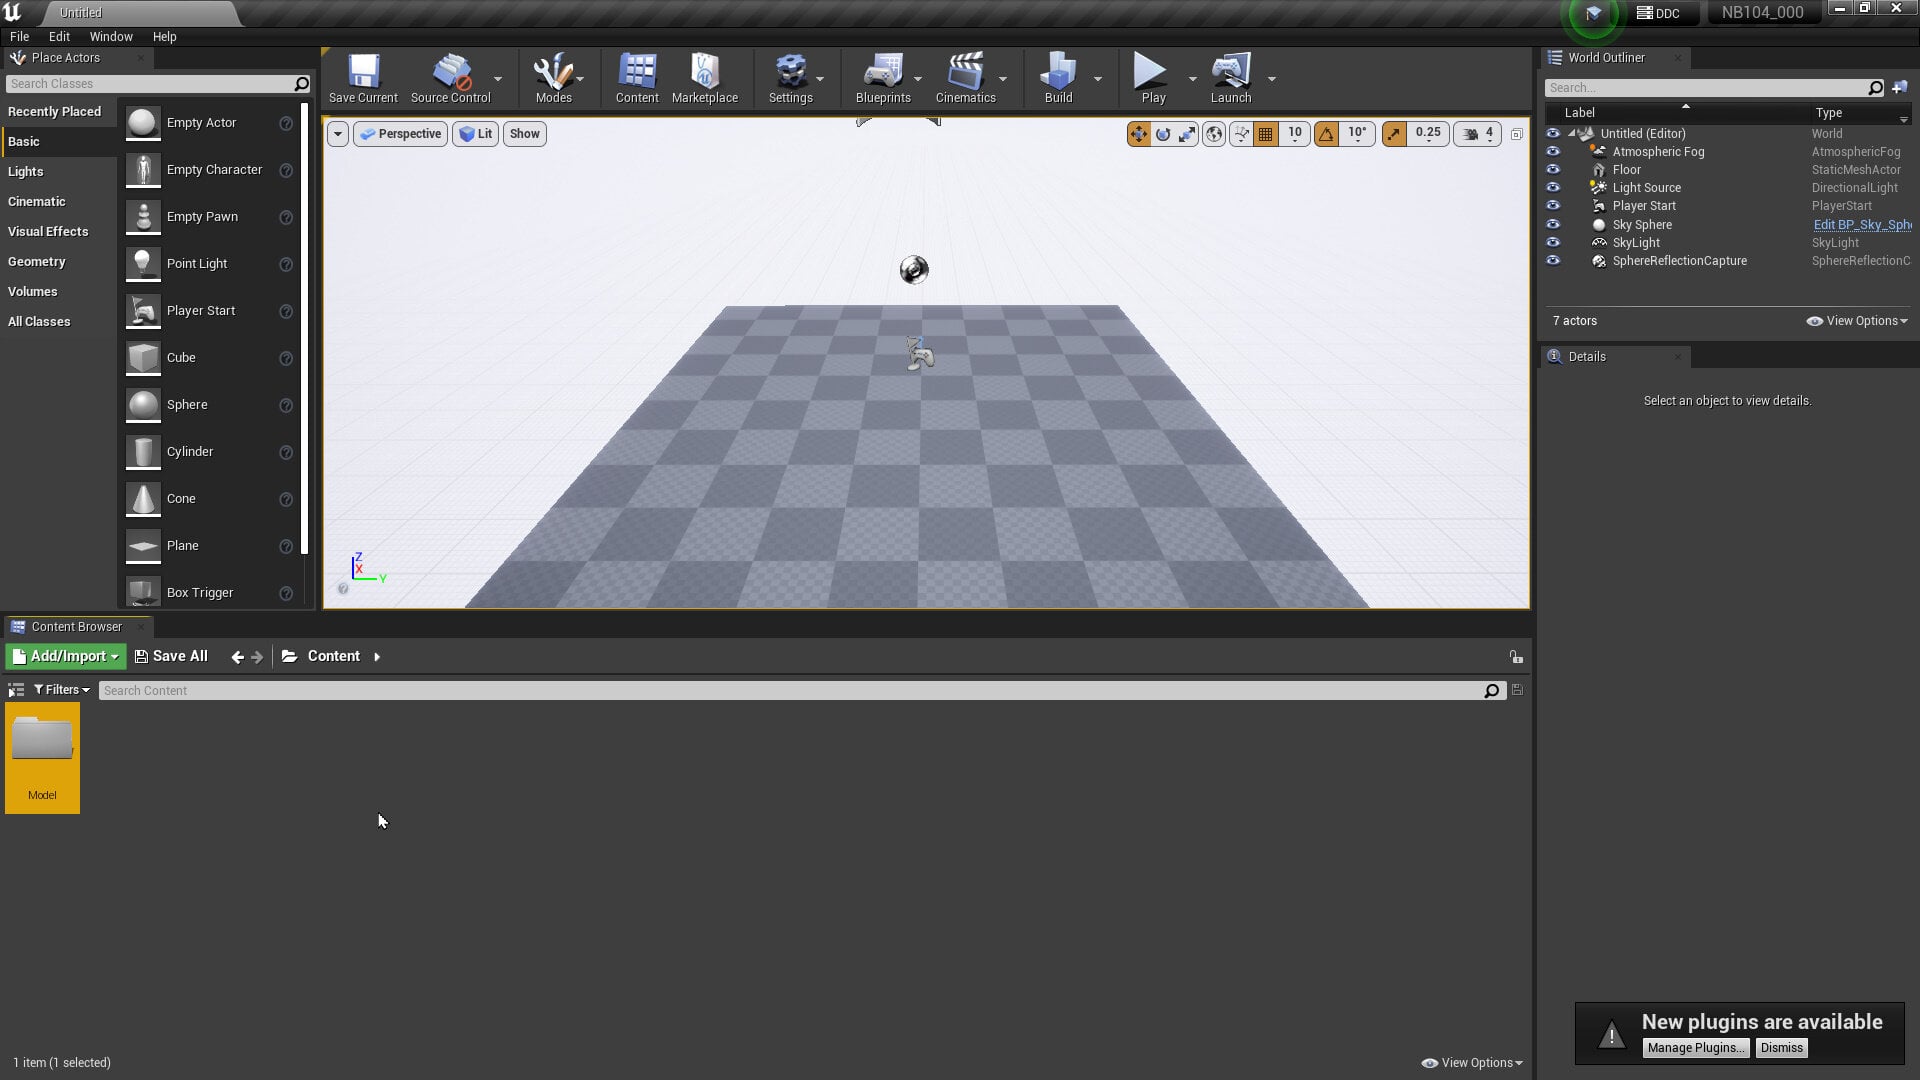Hide the Atmospheric Fog actor
The height and width of the screenshot is (1080, 1920).
(1553, 152)
